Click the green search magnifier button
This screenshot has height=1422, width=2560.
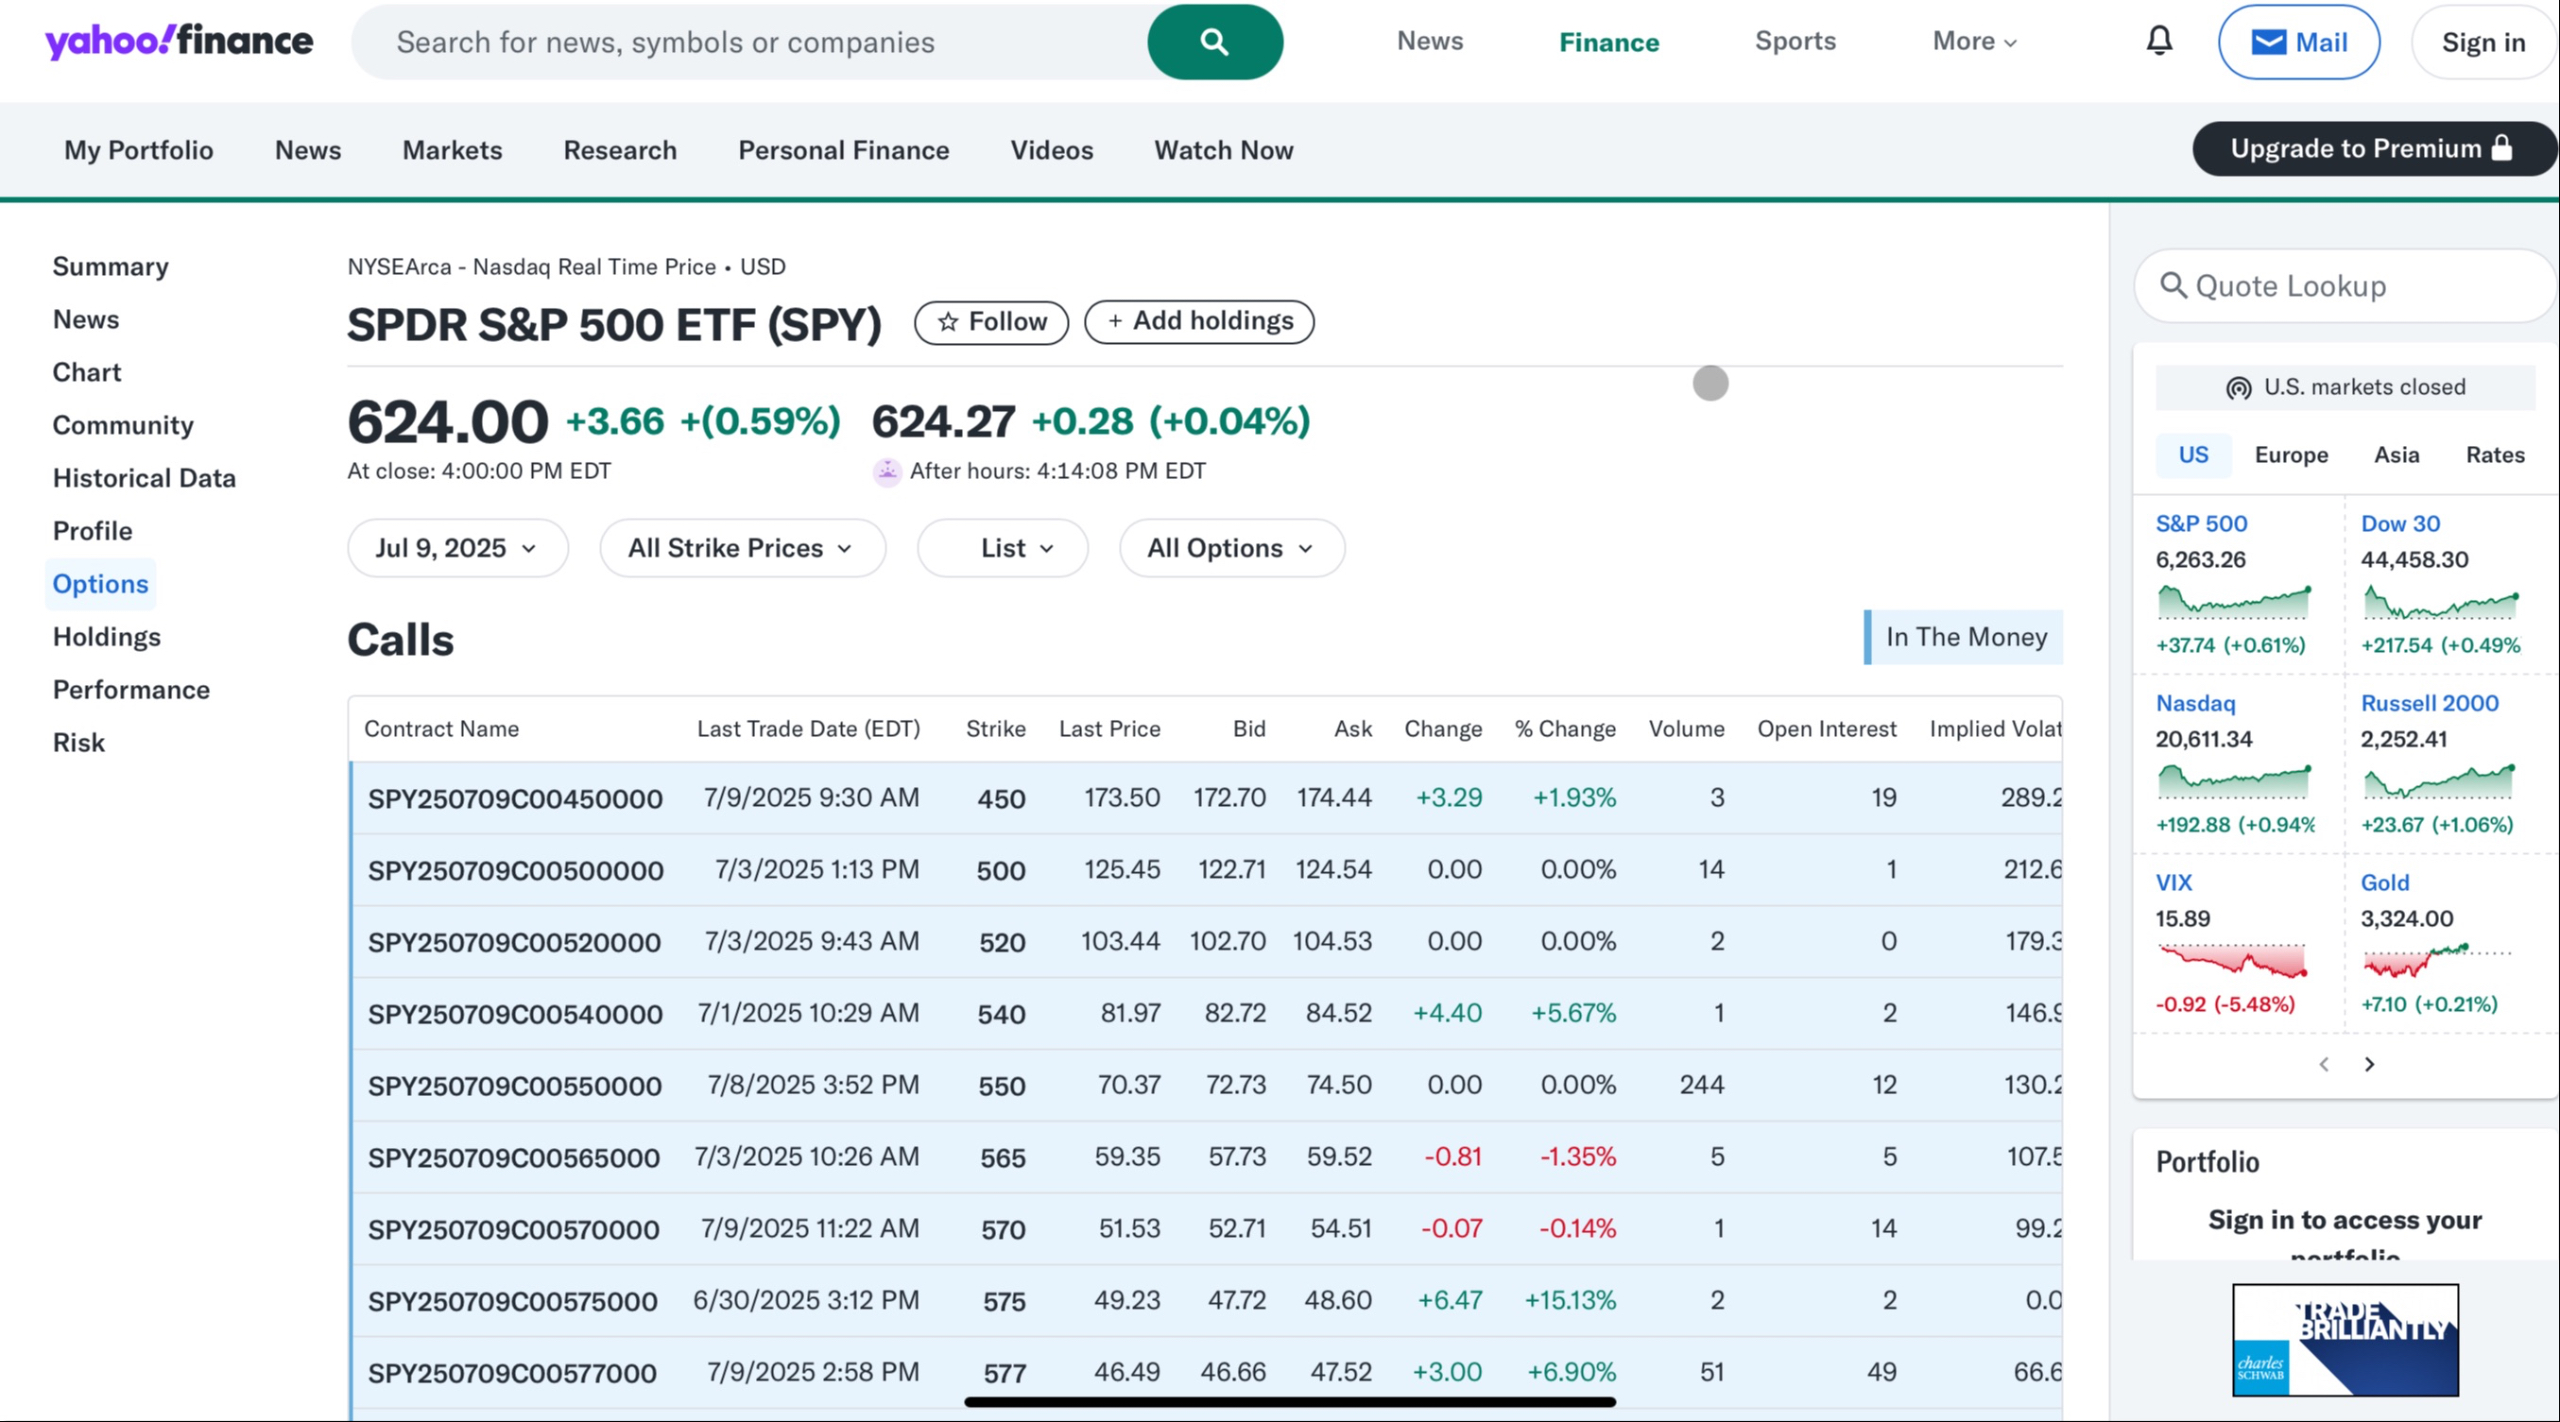click(x=1214, y=42)
